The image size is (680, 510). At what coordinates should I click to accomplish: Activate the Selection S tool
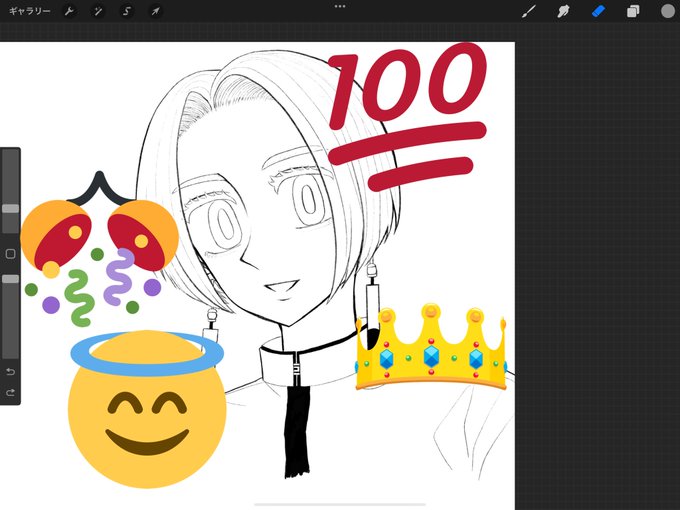pos(127,11)
